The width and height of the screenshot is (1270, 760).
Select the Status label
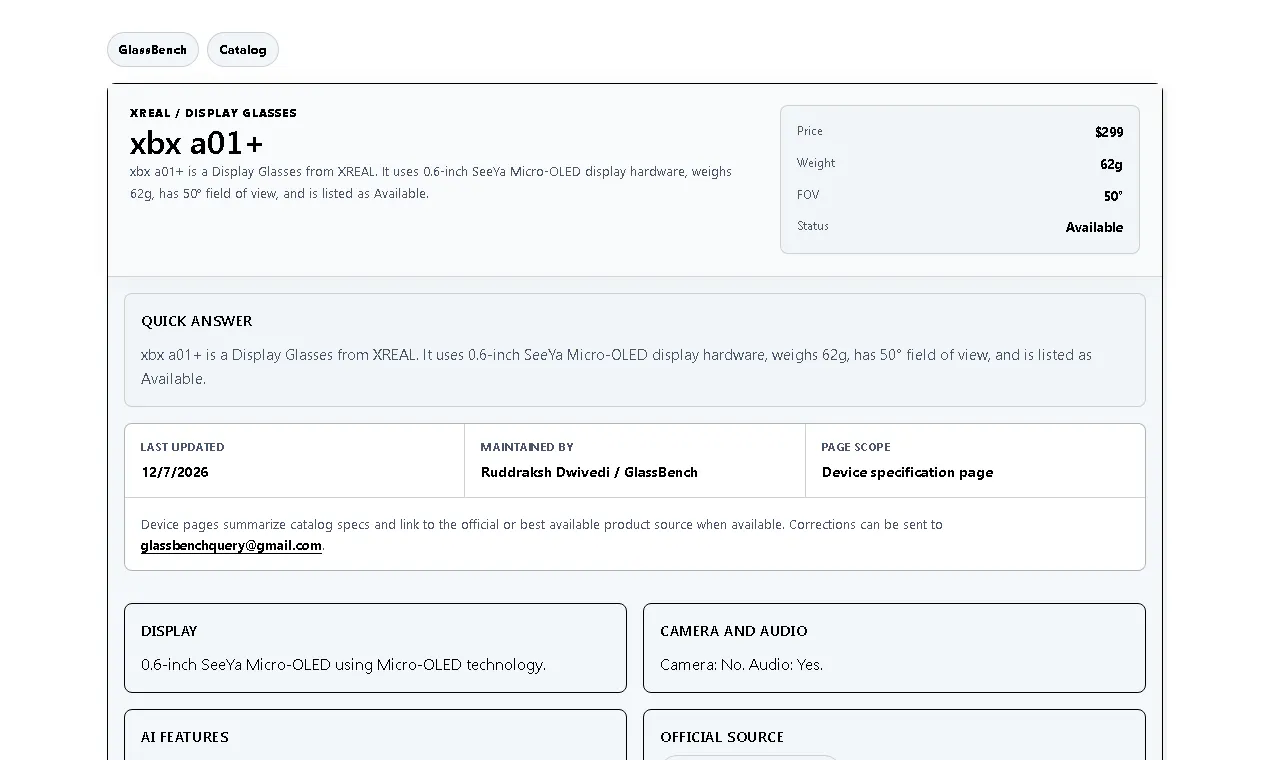pos(813,226)
